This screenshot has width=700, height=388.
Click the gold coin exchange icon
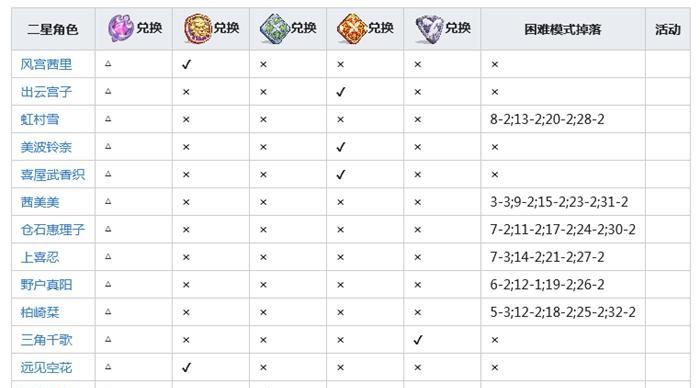click(x=198, y=28)
